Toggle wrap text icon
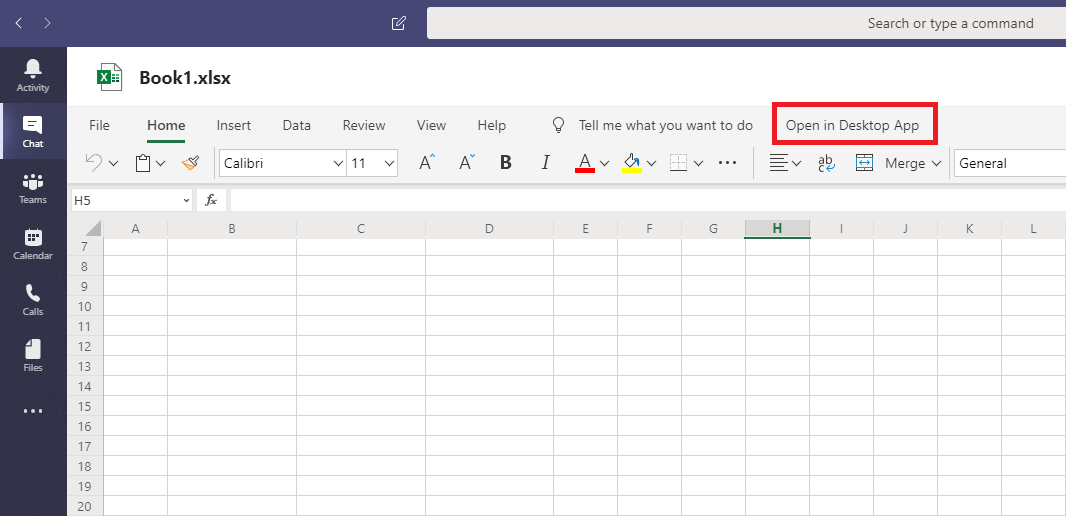This screenshot has width=1066, height=516. point(826,163)
